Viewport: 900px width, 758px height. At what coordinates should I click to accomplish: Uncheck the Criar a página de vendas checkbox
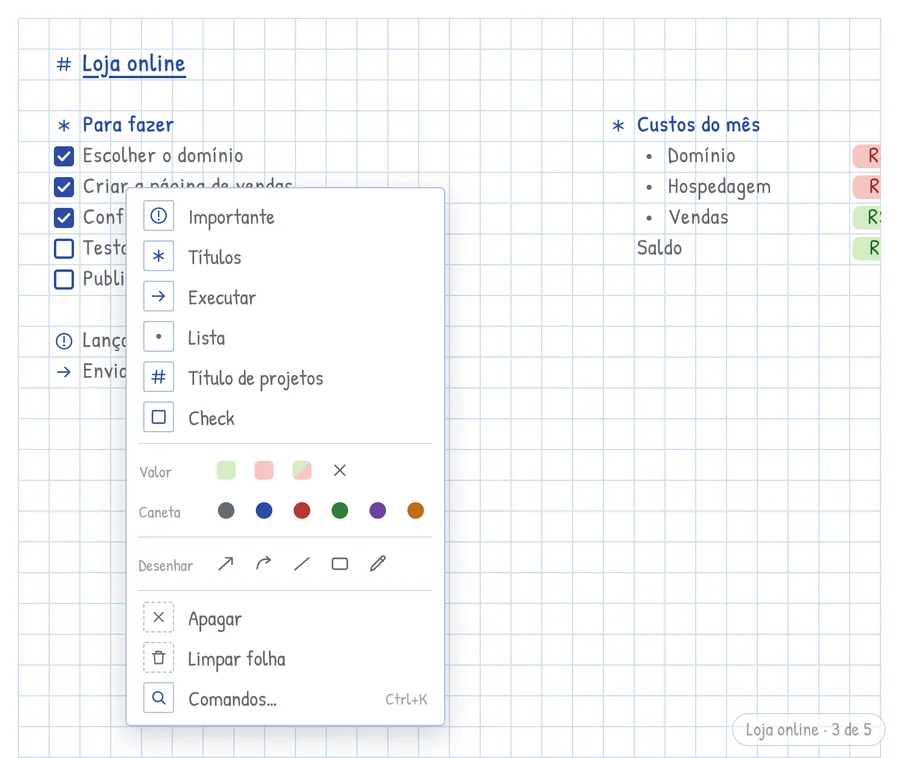click(64, 187)
